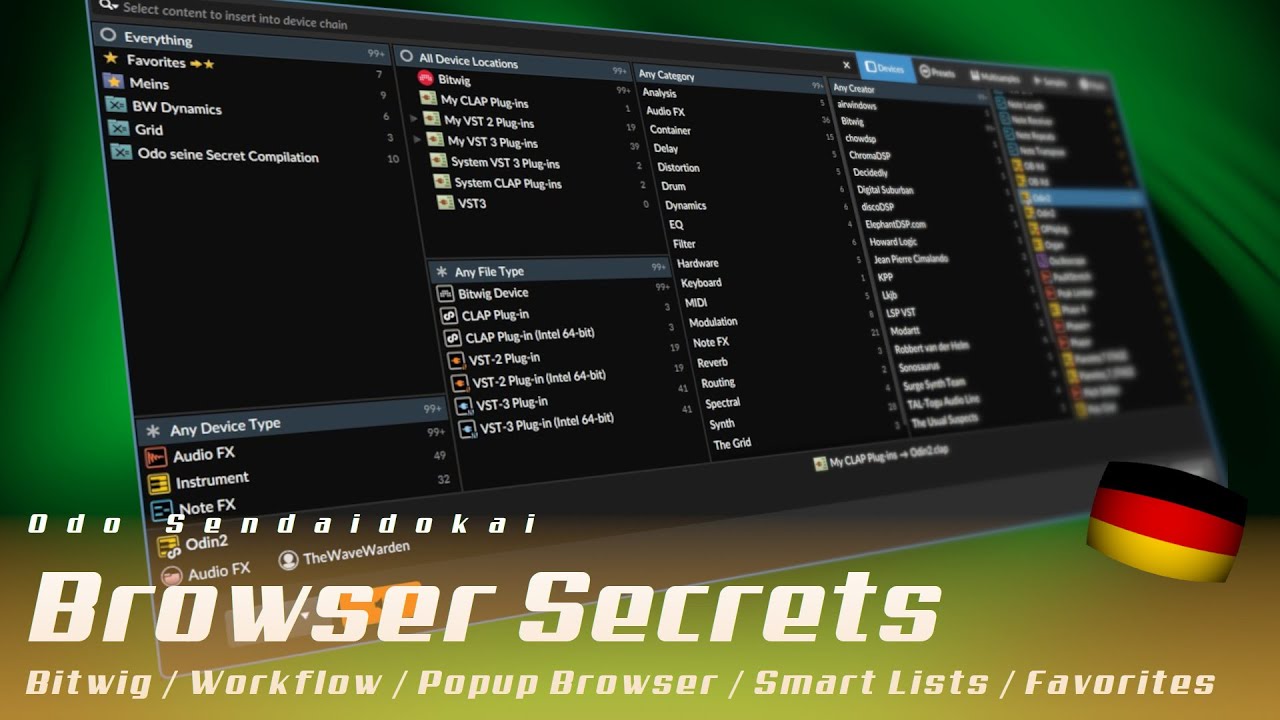Click the Instrument device type icon
Viewport: 1280px width, 720px height.
[159, 485]
